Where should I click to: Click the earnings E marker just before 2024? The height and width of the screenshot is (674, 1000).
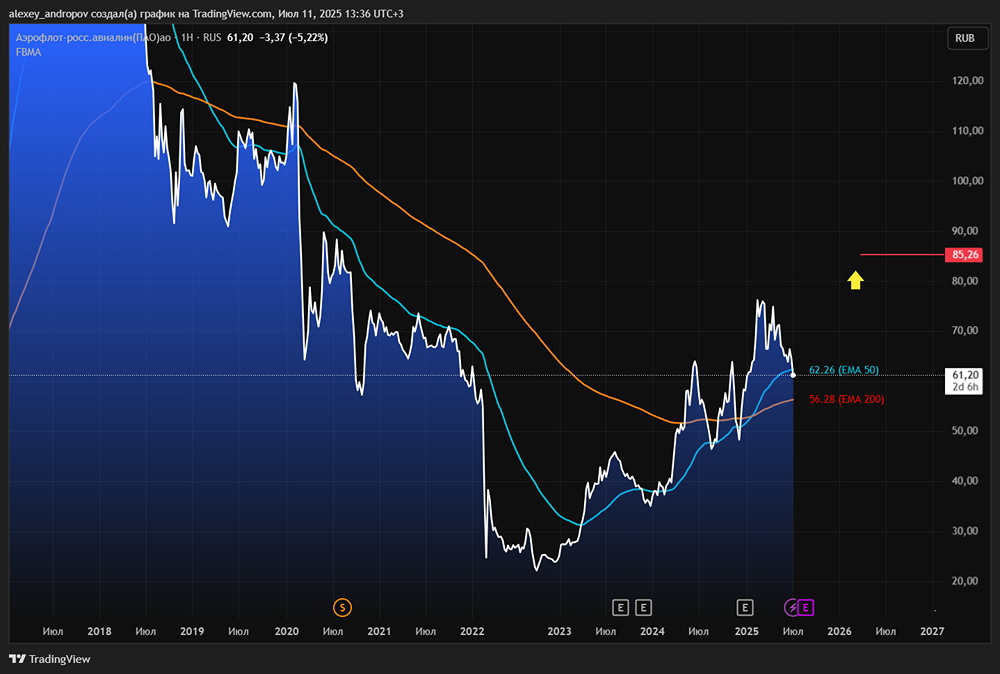pyautogui.click(x=643, y=608)
